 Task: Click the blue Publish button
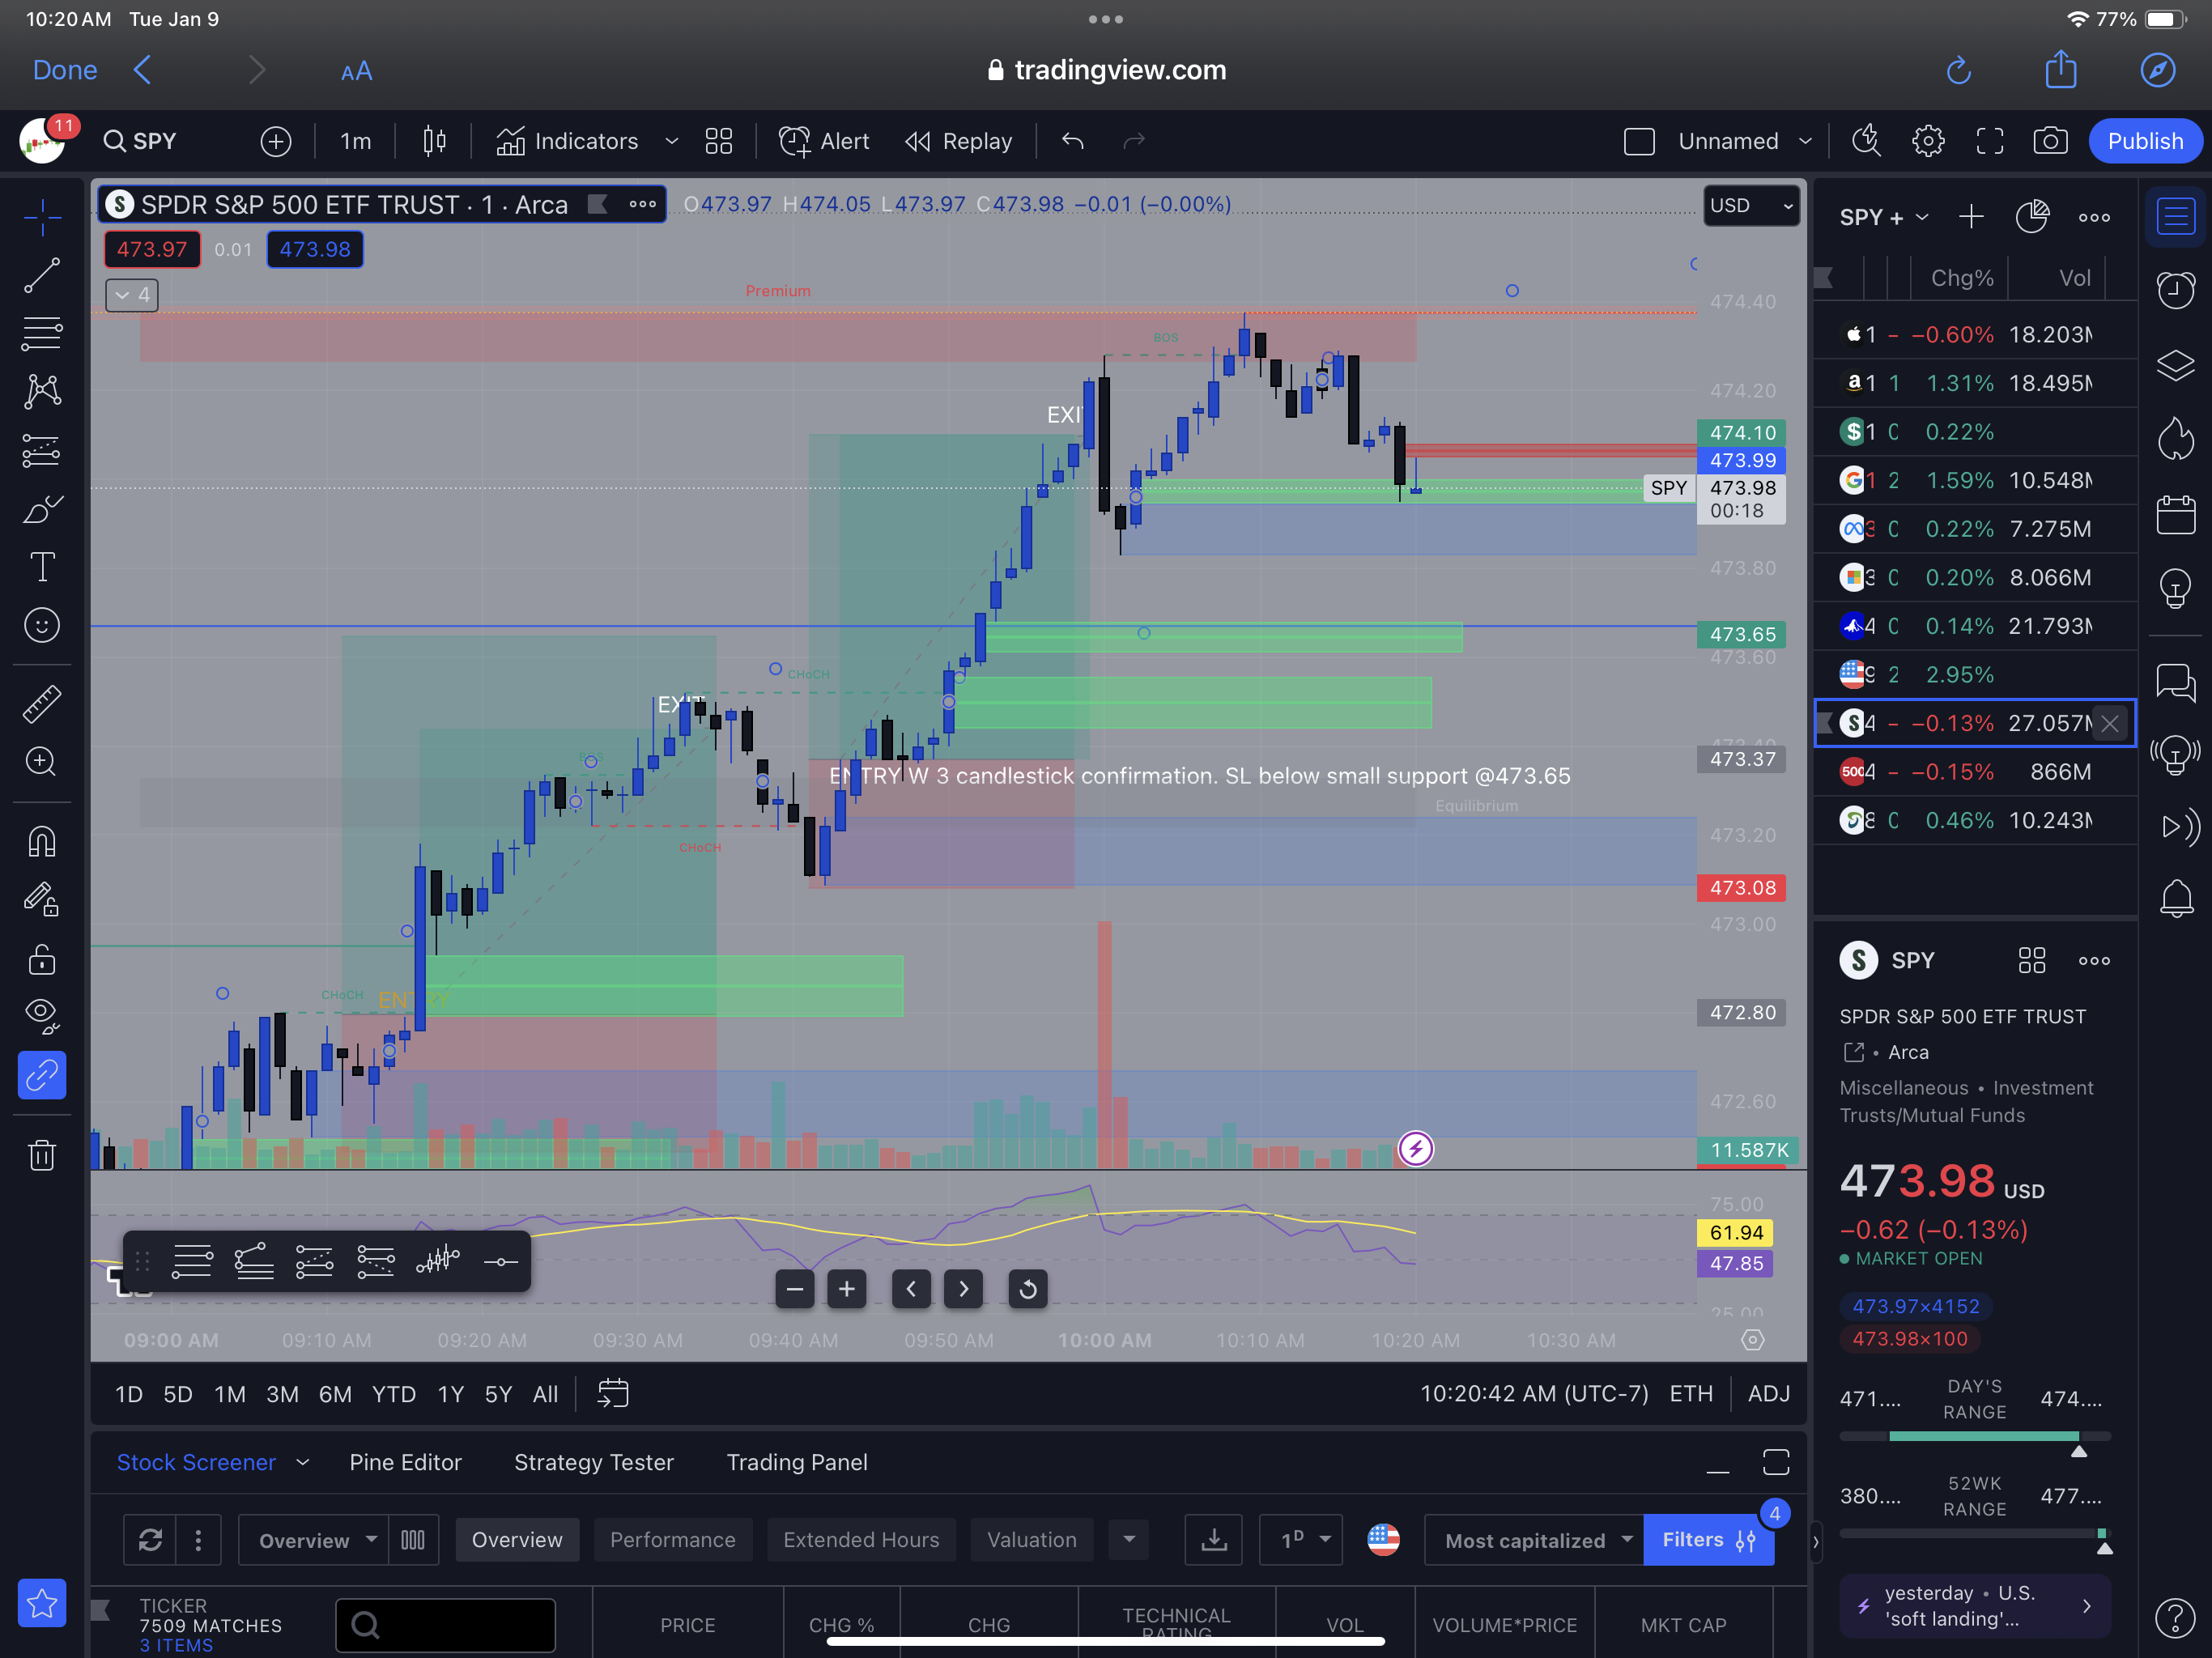pyautogui.click(x=2145, y=141)
